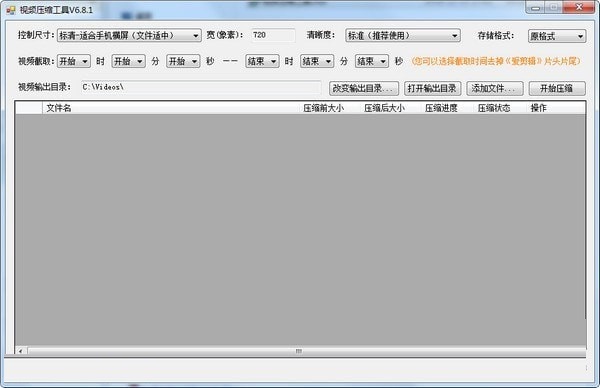Open the 存储格式 format dropdown

pyautogui.click(x=557, y=36)
